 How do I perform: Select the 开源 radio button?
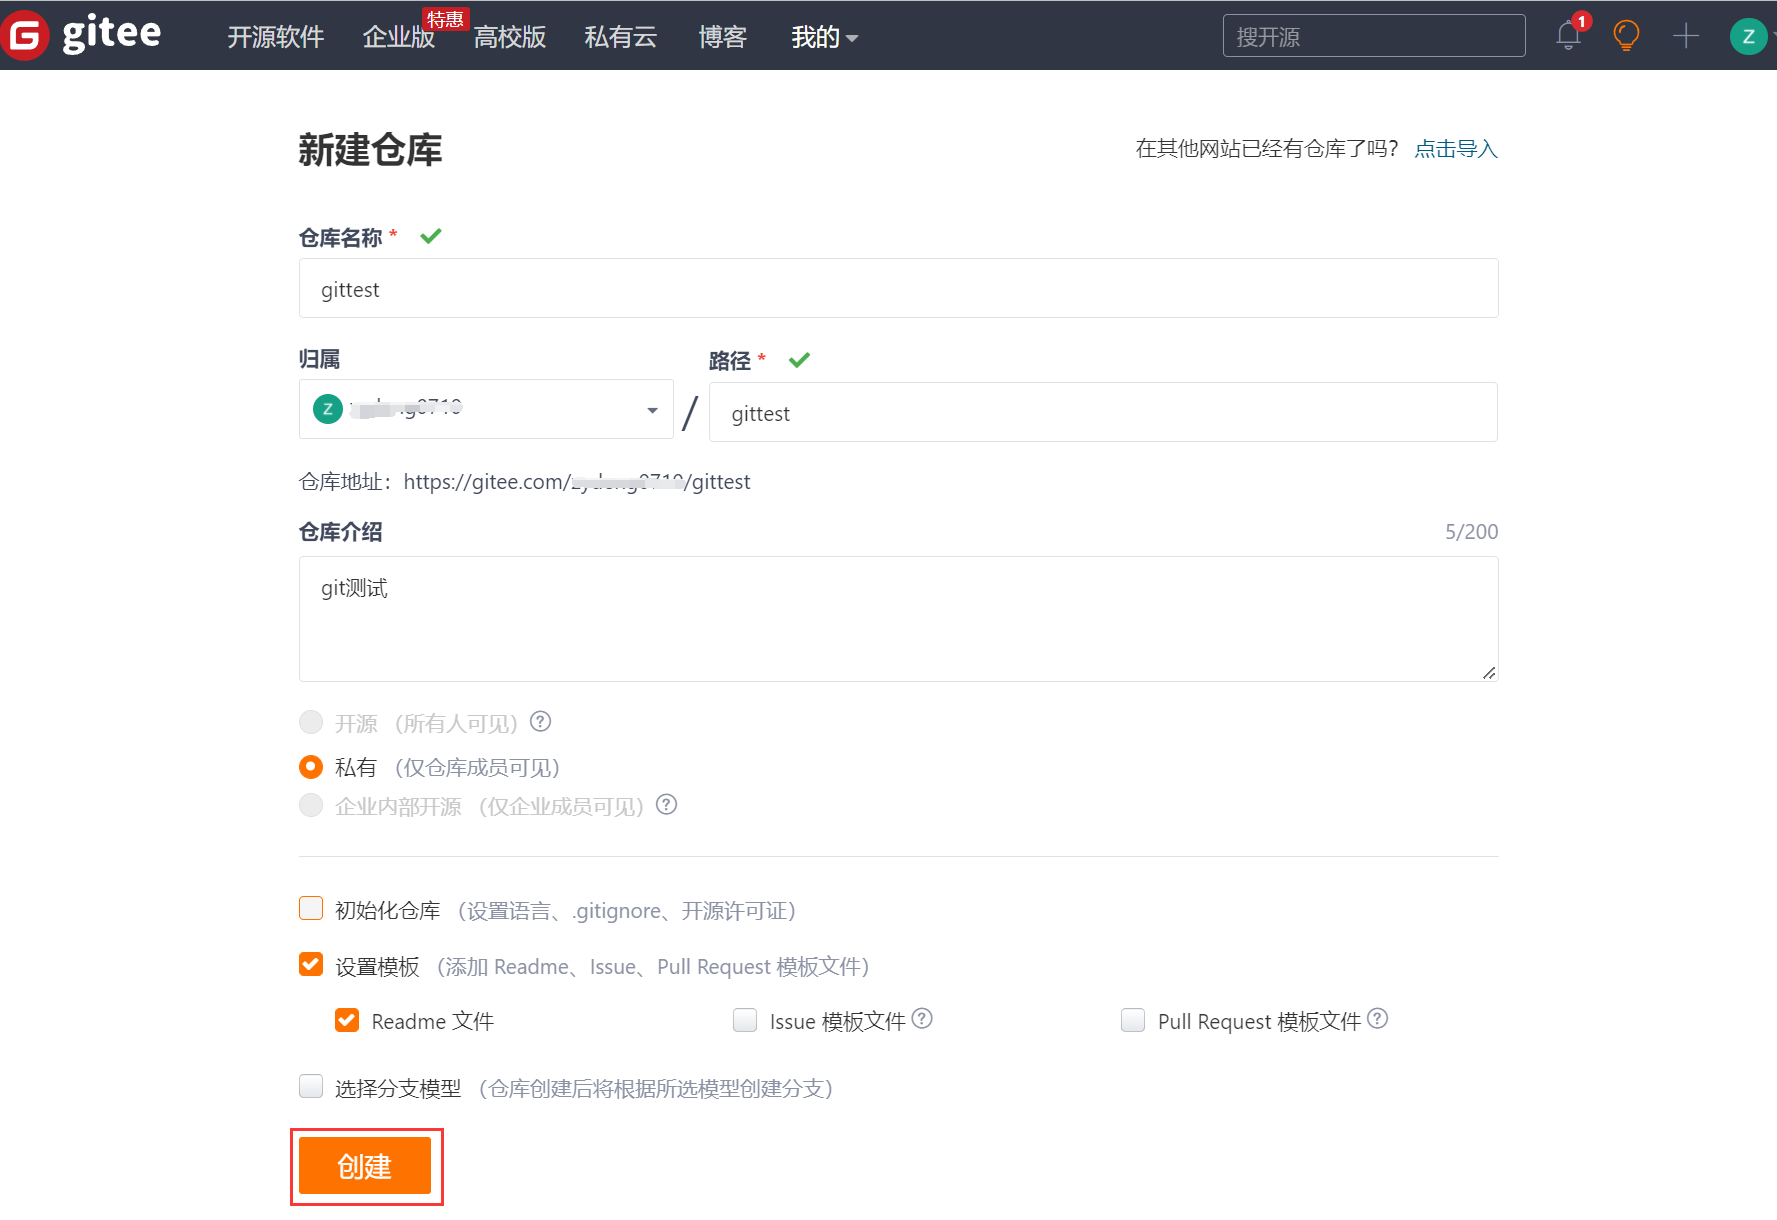[x=311, y=722]
